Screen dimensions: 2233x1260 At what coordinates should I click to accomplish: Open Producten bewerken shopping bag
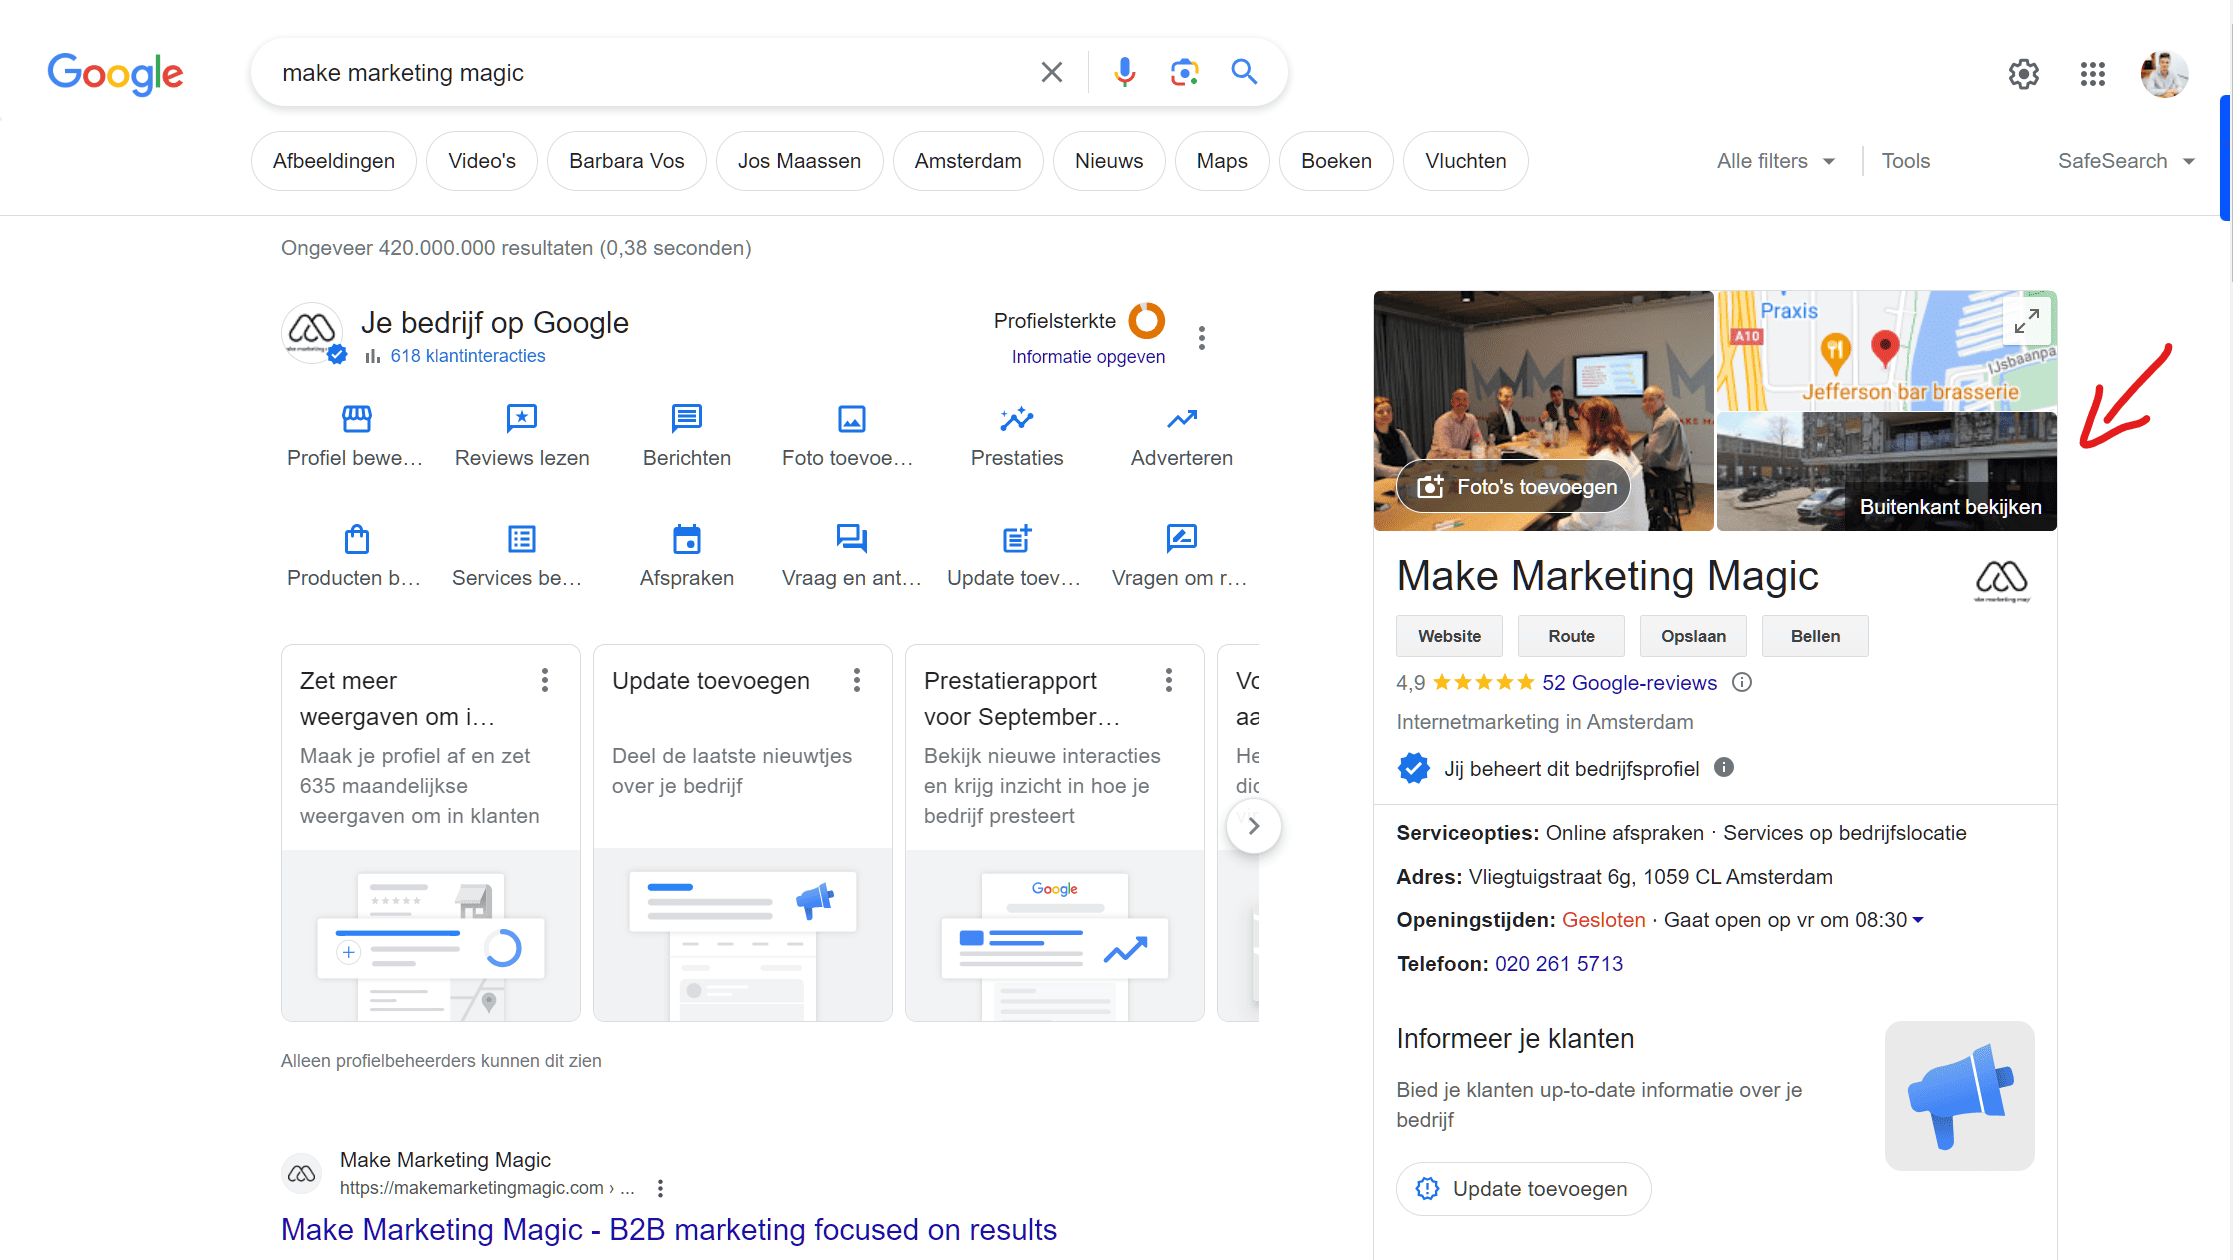click(356, 556)
